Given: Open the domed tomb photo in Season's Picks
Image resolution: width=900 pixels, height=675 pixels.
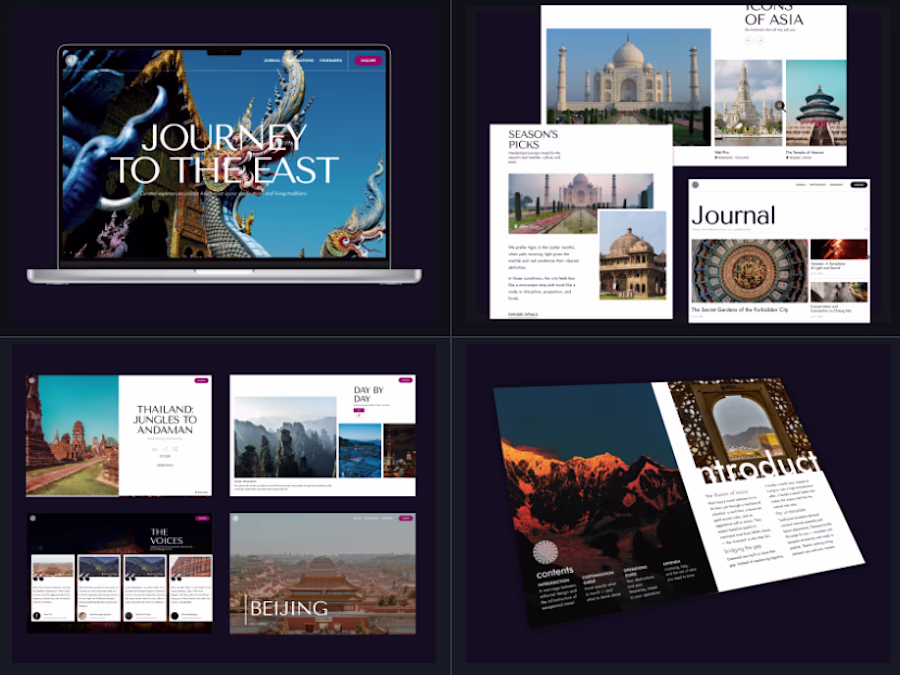Looking at the screenshot, I should (633, 255).
